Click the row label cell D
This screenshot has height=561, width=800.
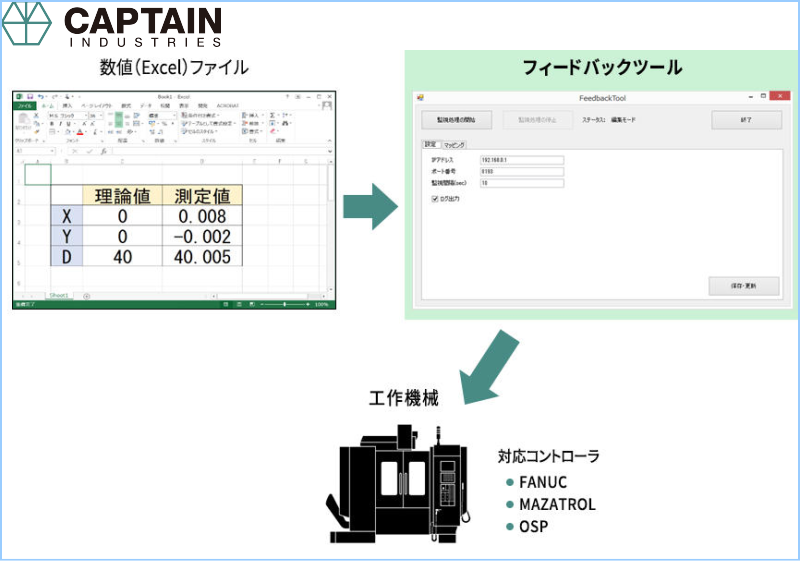(x=67, y=257)
